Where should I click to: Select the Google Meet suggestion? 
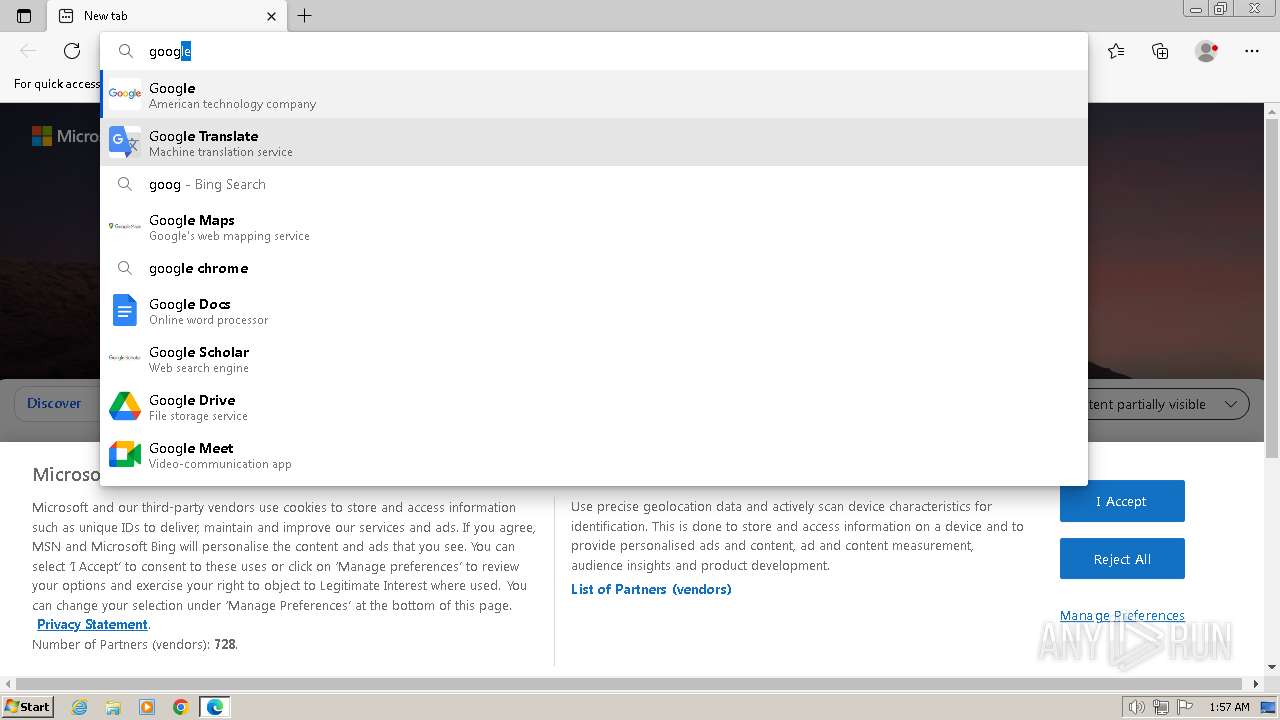594,455
